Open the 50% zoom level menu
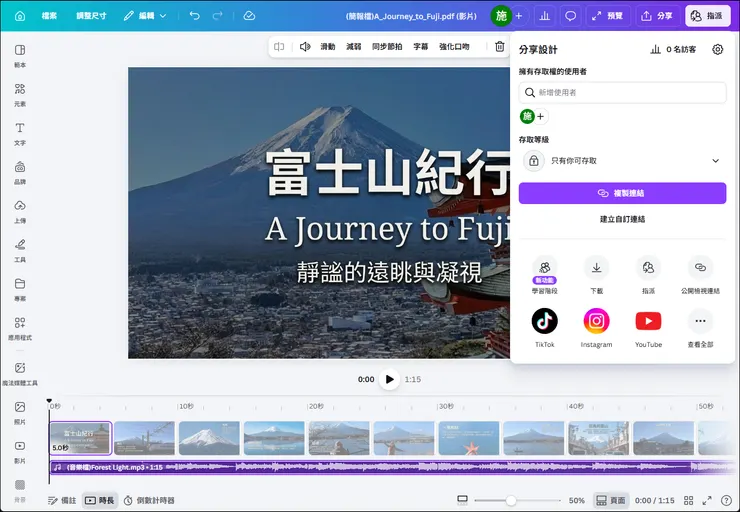 click(x=576, y=501)
